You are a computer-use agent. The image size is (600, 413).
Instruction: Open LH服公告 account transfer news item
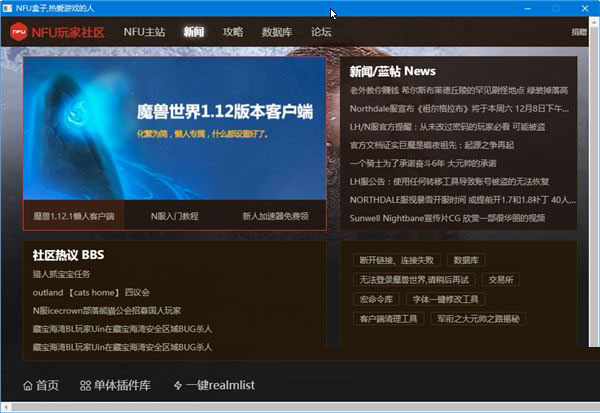tap(449, 181)
